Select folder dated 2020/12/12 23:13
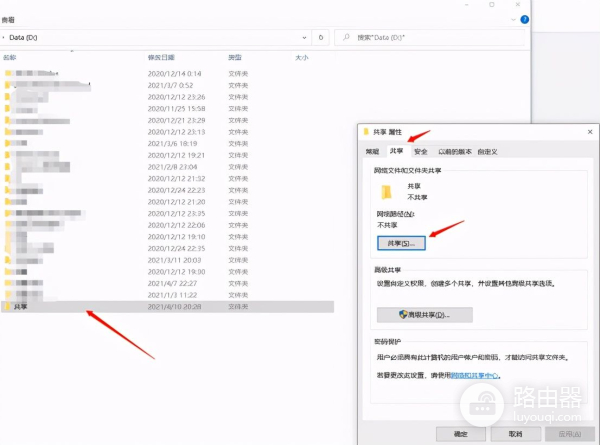This screenshot has height=445, width=600. pos(167,132)
